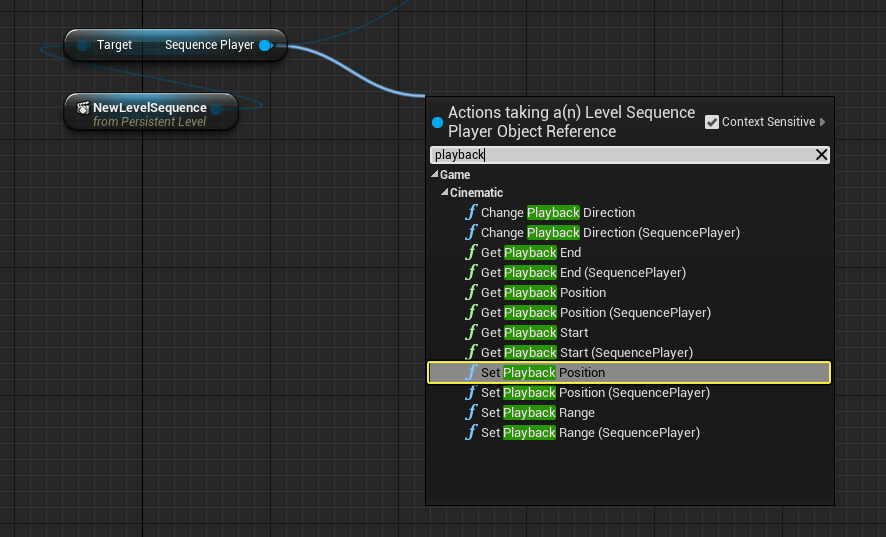Click function icon beside Set Playback Range (SequencePlayer)
Image resolution: width=886 pixels, height=537 pixels.
(x=471, y=433)
